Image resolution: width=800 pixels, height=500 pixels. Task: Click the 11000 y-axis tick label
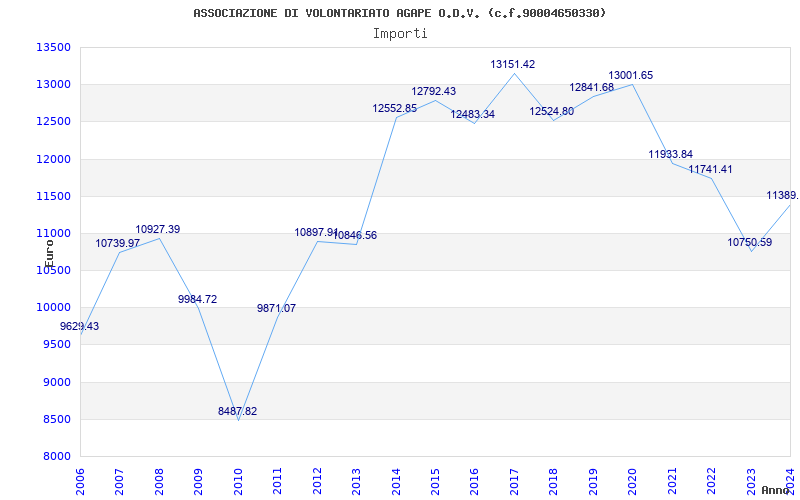point(53,234)
